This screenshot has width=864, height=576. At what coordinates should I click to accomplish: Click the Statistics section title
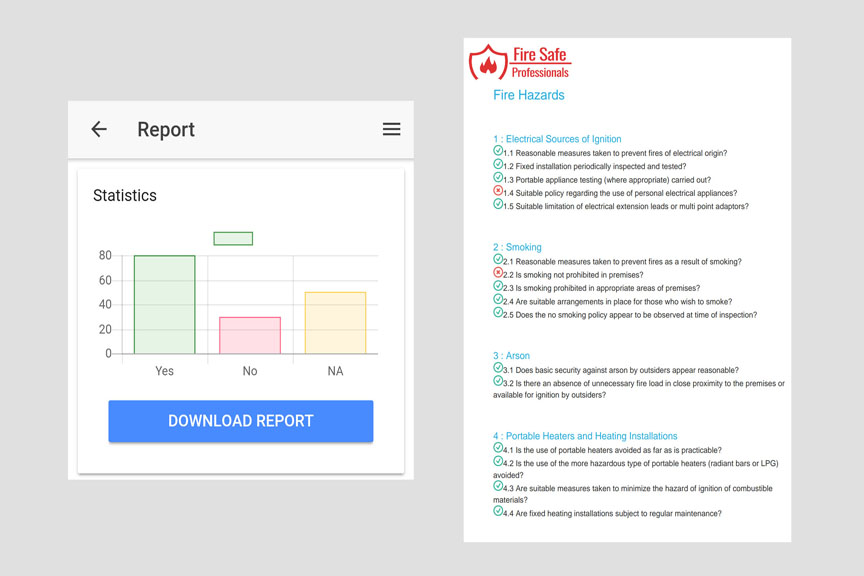click(125, 195)
